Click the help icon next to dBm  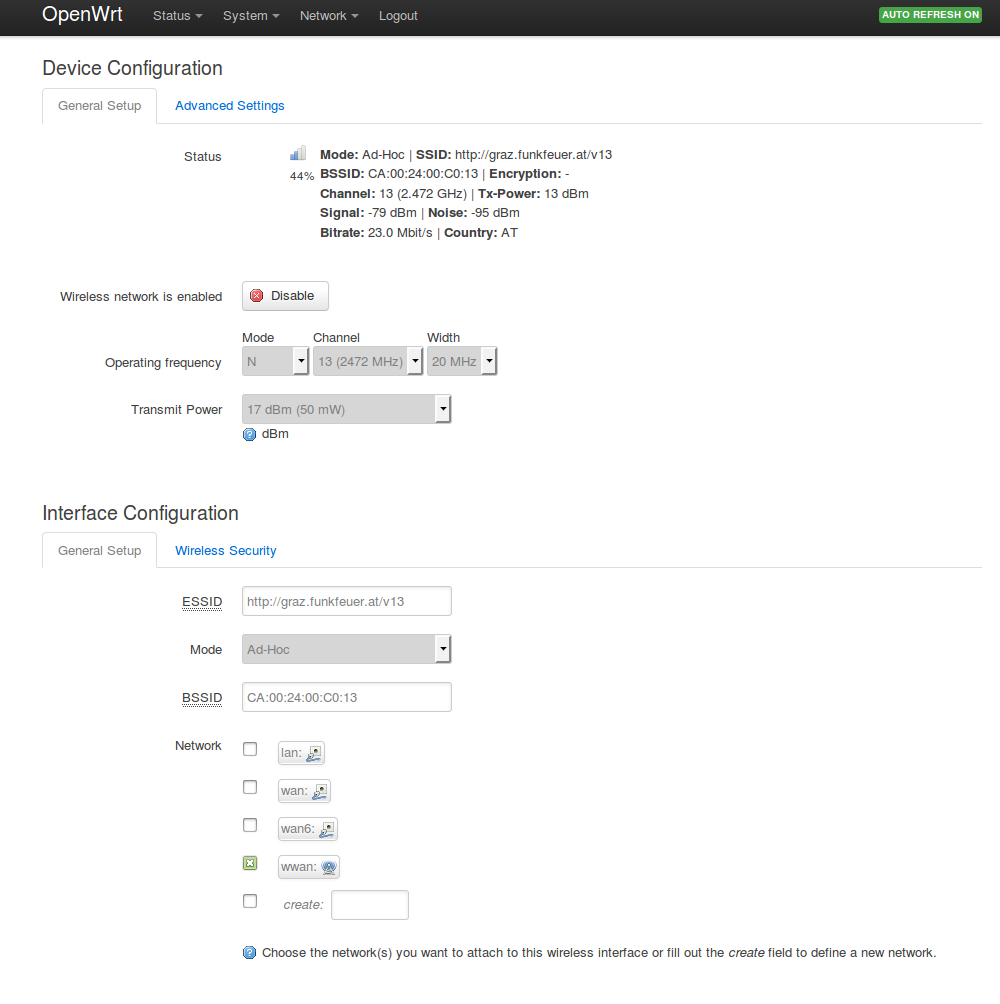click(x=250, y=434)
